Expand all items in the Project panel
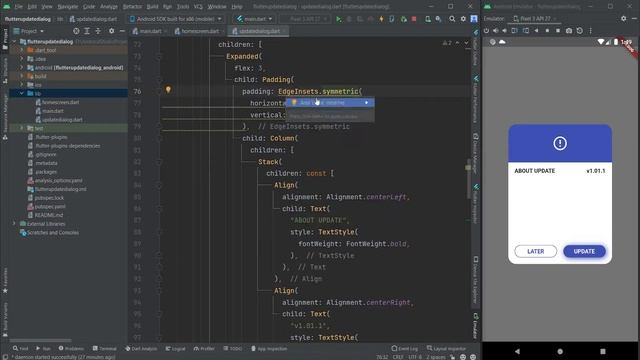The height and width of the screenshot is (360, 640). (87, 31)
